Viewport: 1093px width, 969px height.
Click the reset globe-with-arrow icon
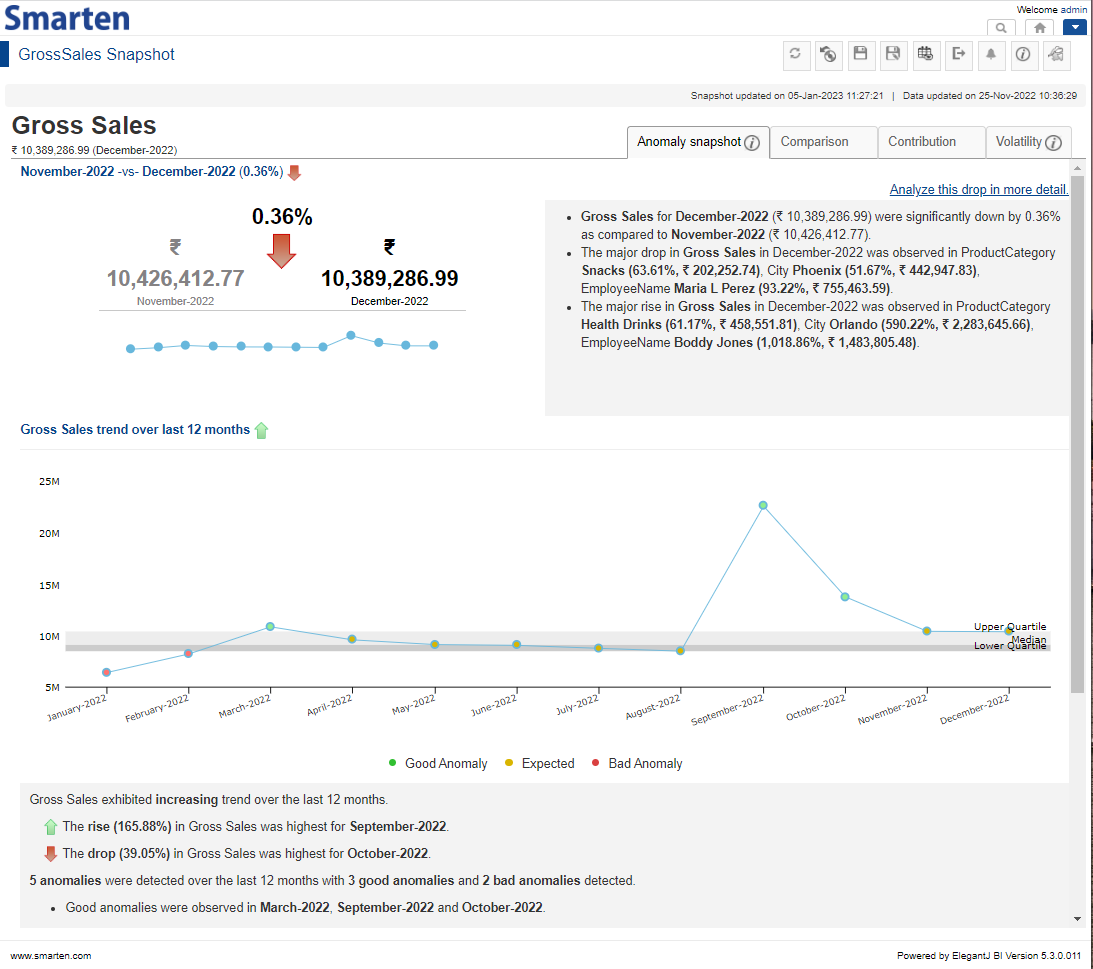pos(828,54)
